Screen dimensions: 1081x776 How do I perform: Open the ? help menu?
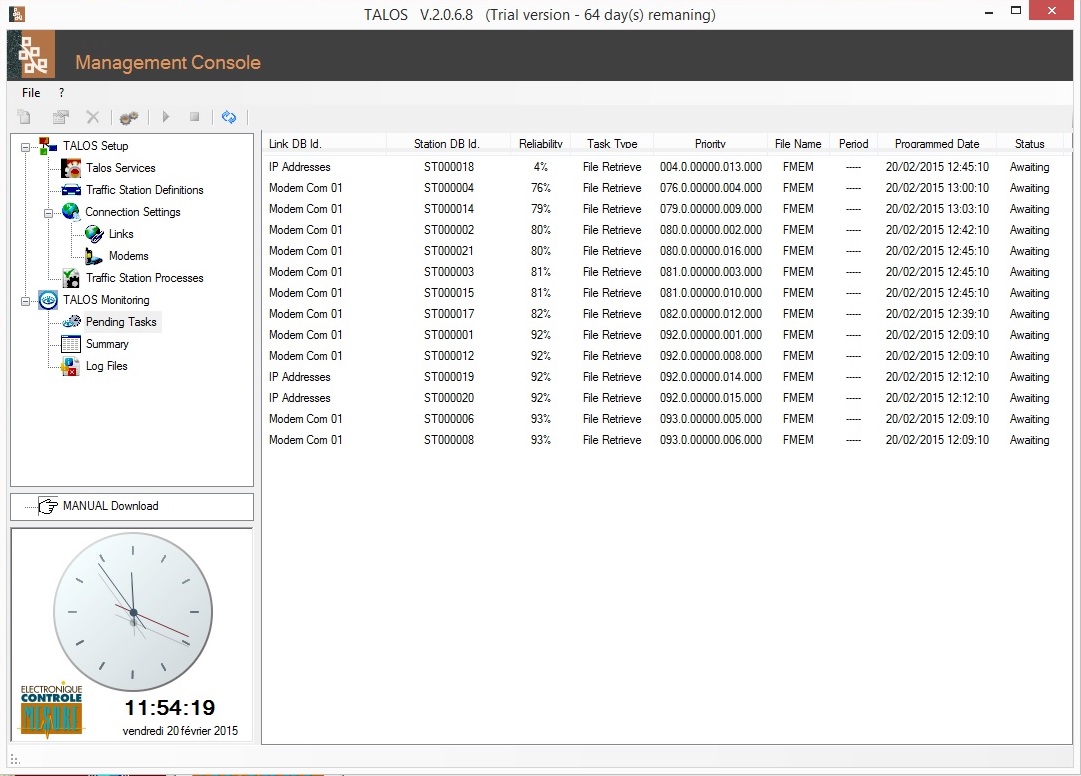(61, 92)
